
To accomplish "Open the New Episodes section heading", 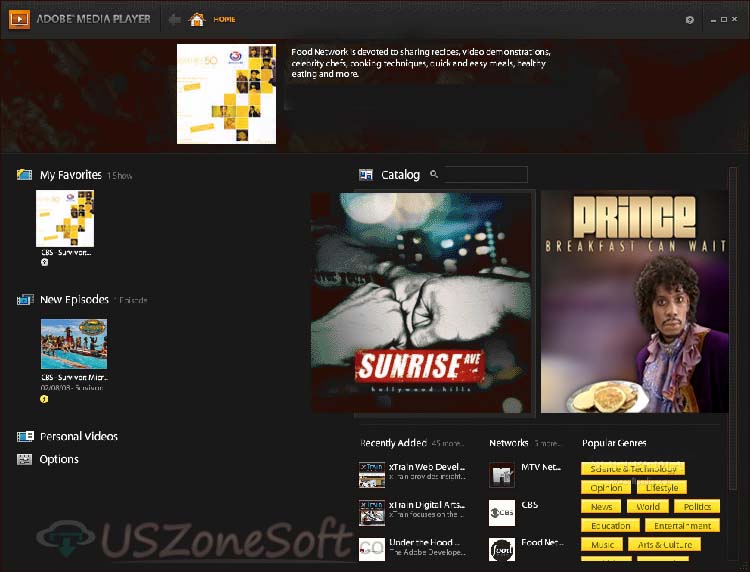I will coord(74,299).
